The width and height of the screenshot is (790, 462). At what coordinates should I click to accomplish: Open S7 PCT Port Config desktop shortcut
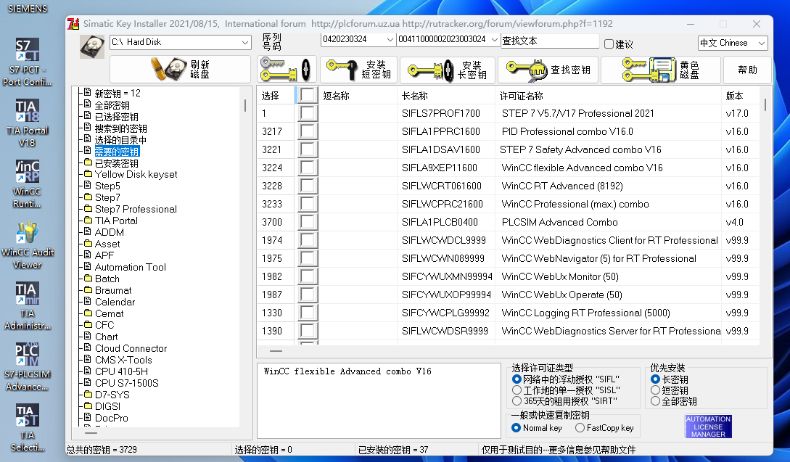pos(27,61)
